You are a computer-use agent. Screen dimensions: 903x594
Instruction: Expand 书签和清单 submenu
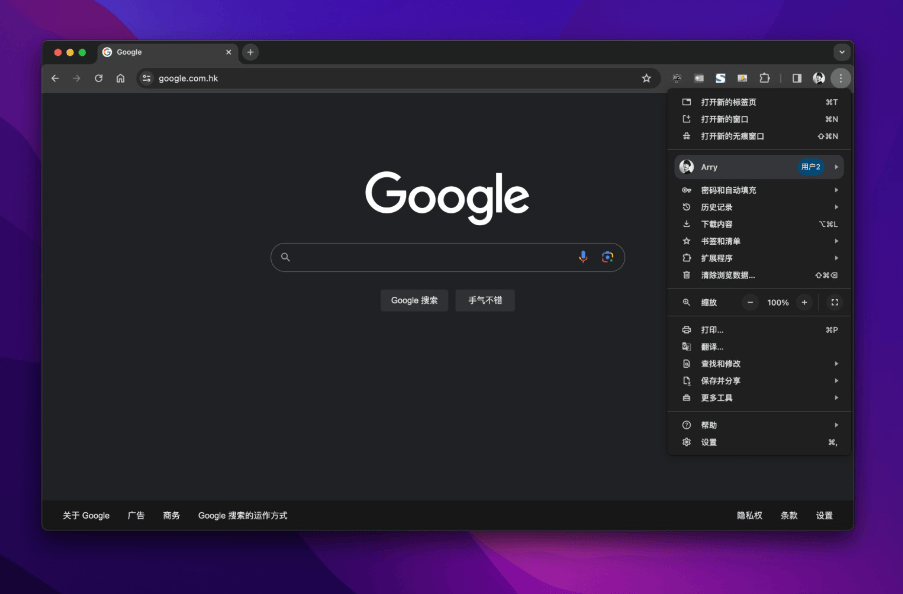(x=759, y=241)
